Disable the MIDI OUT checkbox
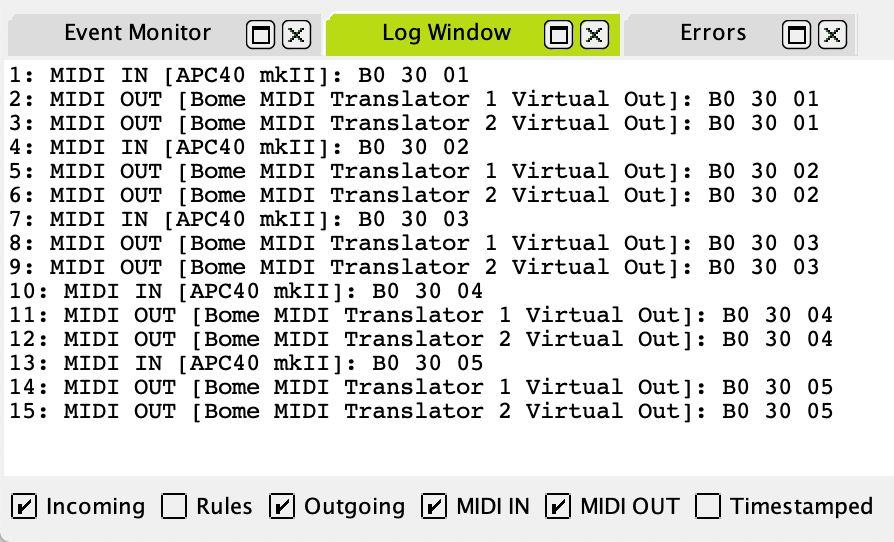The width and height of the screenshot is (894, 542). [558, 506]
